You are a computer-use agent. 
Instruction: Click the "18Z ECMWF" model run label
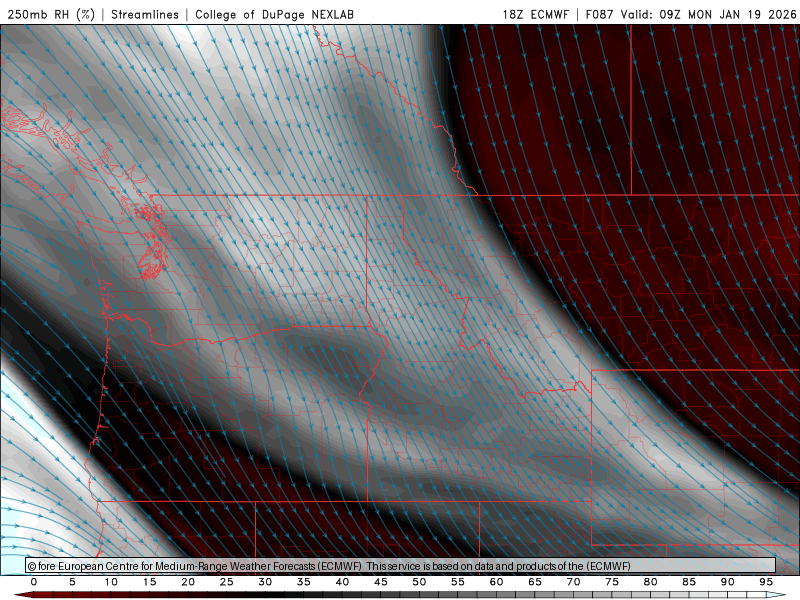pos(536,14)
